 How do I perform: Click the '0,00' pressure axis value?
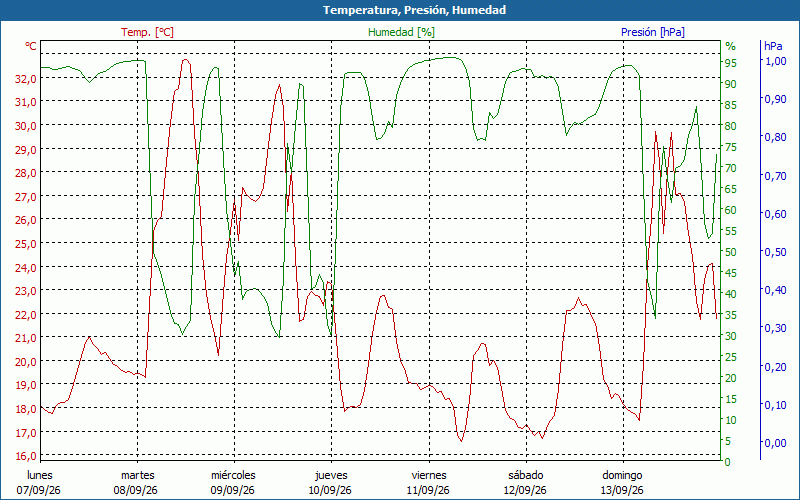[x=776, y=443]
